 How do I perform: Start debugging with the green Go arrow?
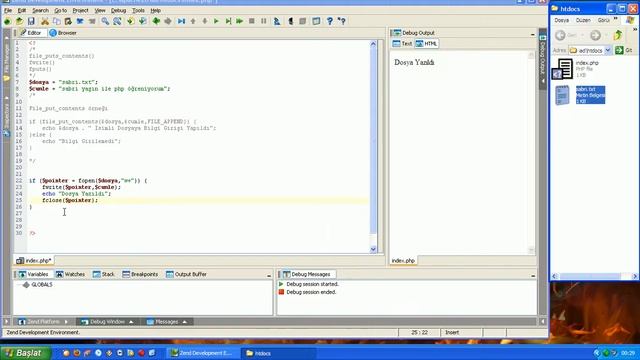[x=216, y=21]
